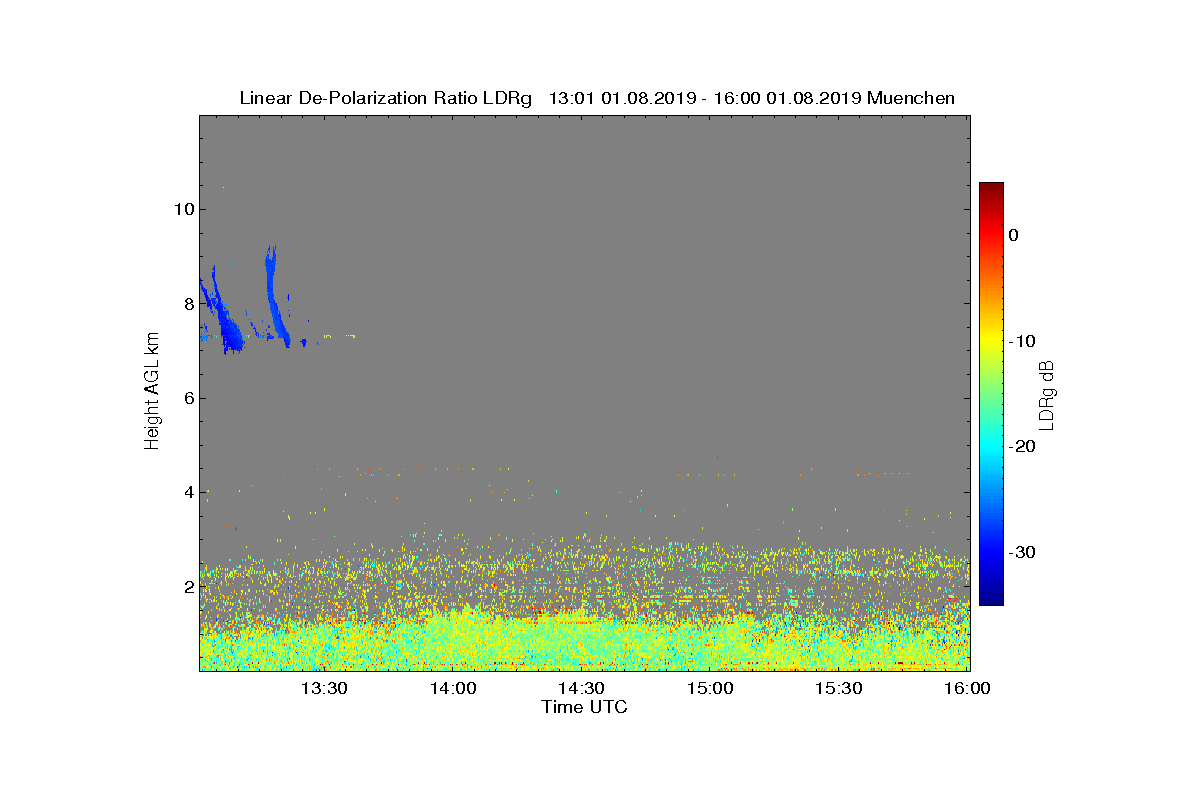This screenshot has width=1200, height=800.
Task: Select the 14:30 time axis label
Action: (x=581, y=688)
